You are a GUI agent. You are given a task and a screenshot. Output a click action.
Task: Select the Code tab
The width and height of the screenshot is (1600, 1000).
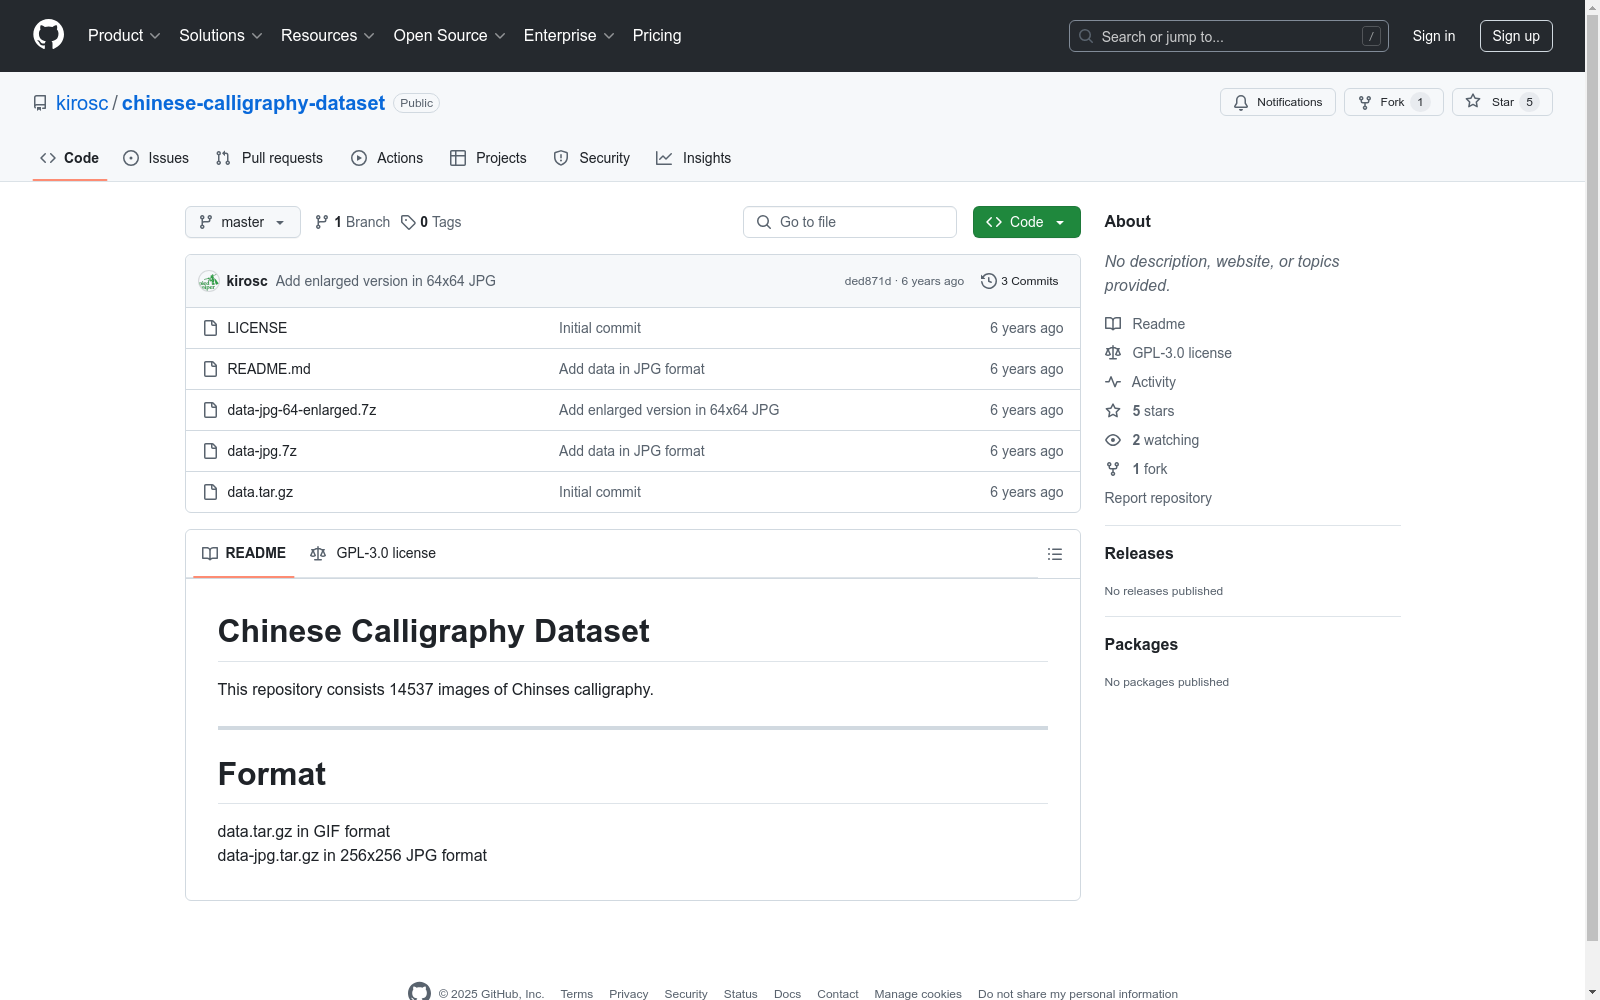coord(70,158)
